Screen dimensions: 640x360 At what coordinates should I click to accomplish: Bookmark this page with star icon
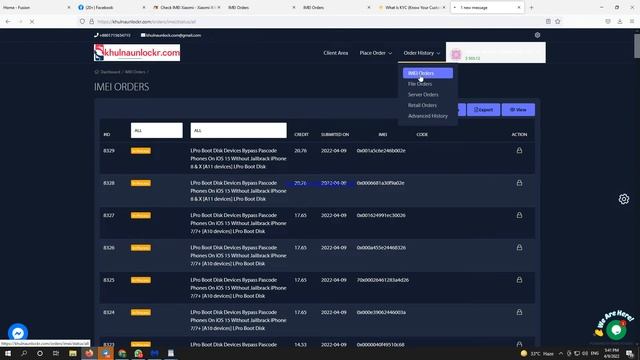point(558,22)
